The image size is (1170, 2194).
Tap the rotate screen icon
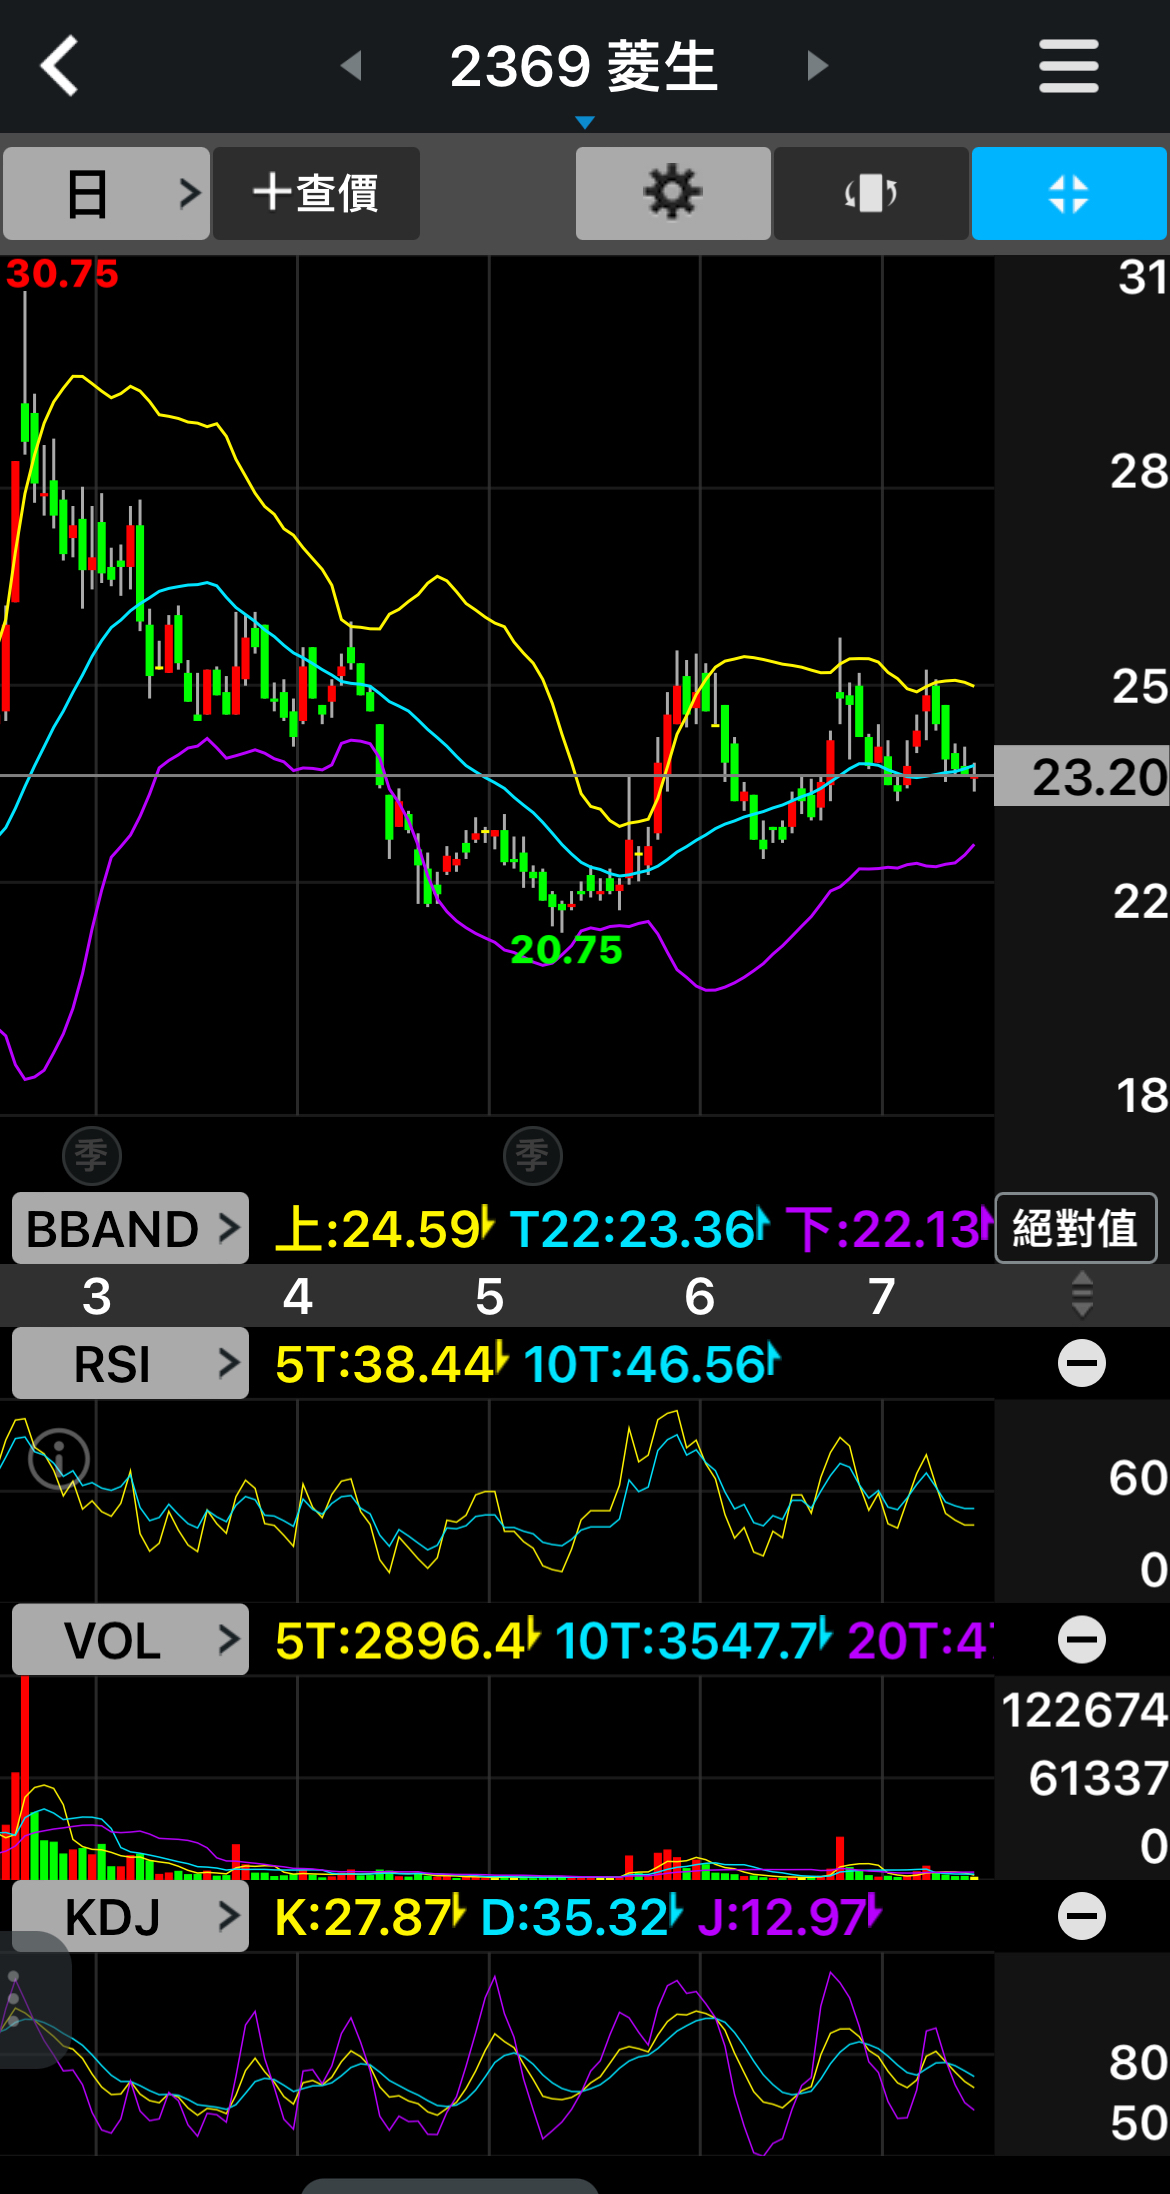click(870, 193)
